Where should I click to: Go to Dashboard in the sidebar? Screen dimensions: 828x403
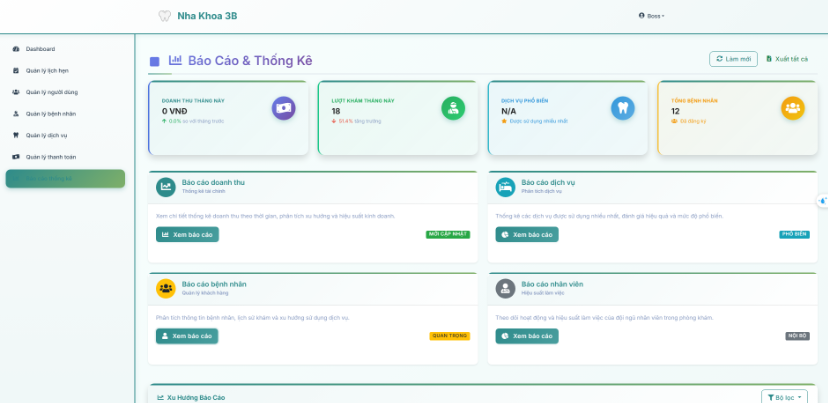click(x=40, y=49)
